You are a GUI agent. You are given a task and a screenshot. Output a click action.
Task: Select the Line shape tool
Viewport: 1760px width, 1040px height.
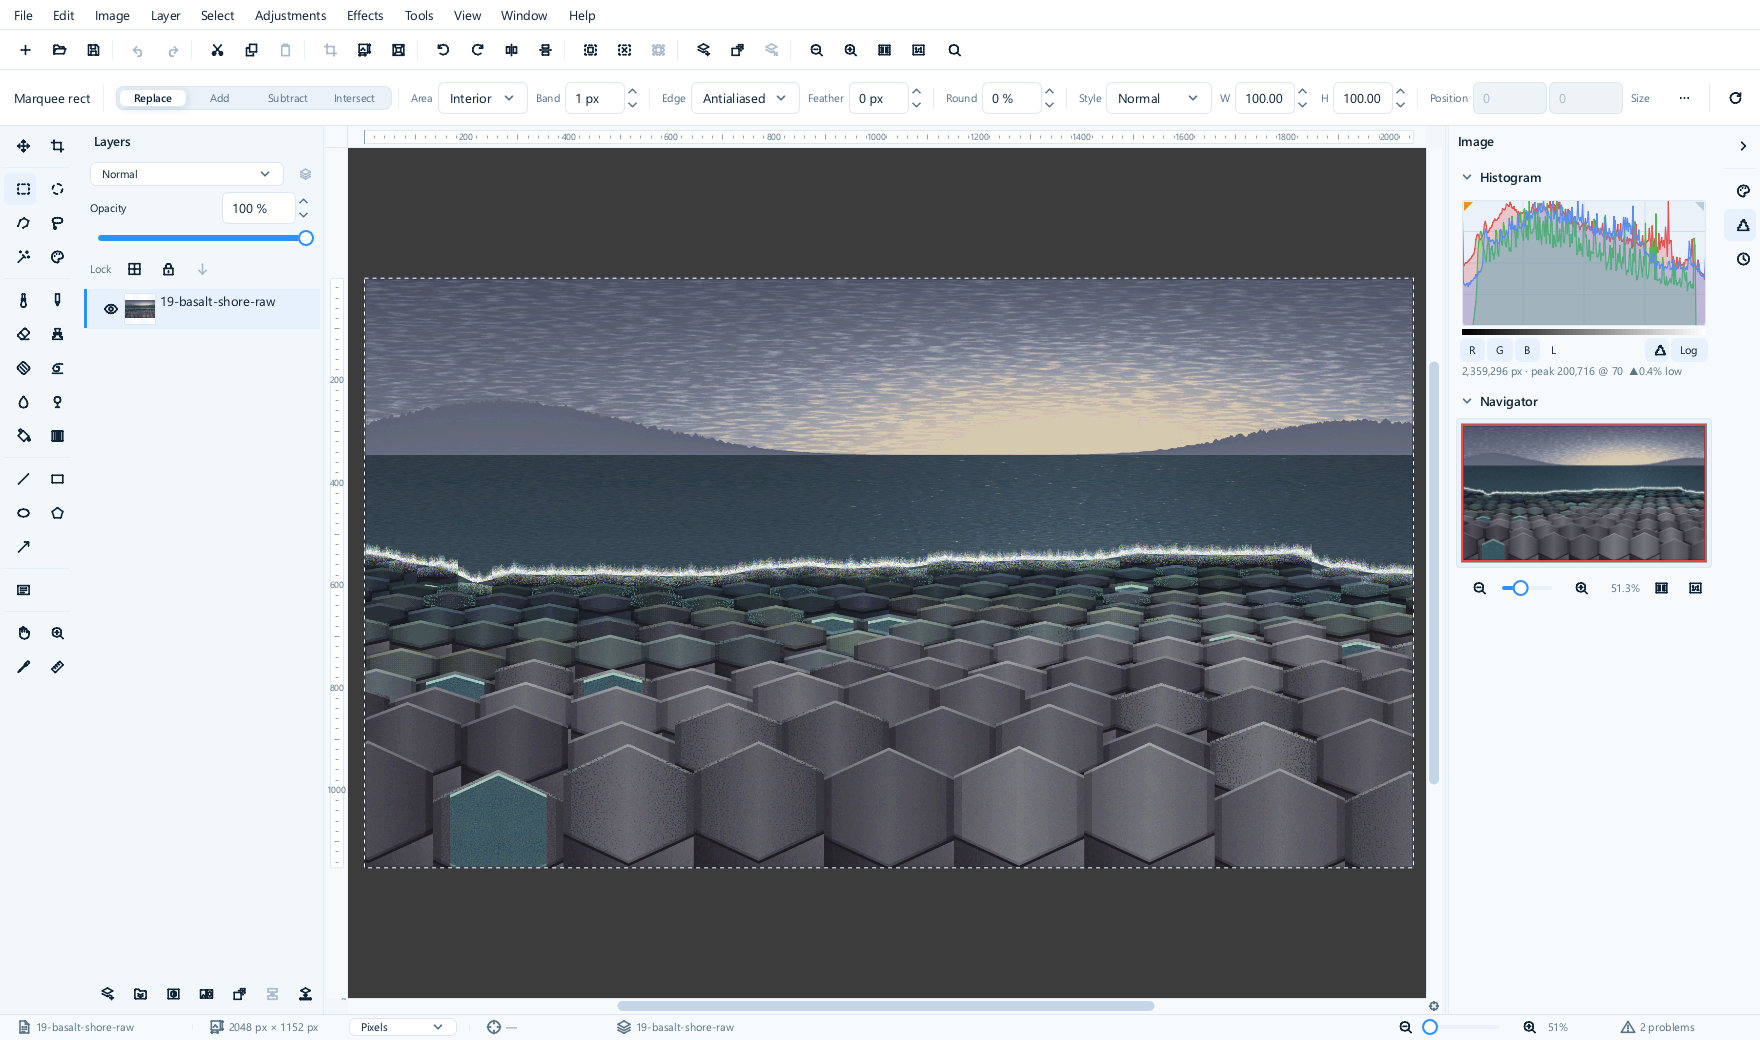23,479
